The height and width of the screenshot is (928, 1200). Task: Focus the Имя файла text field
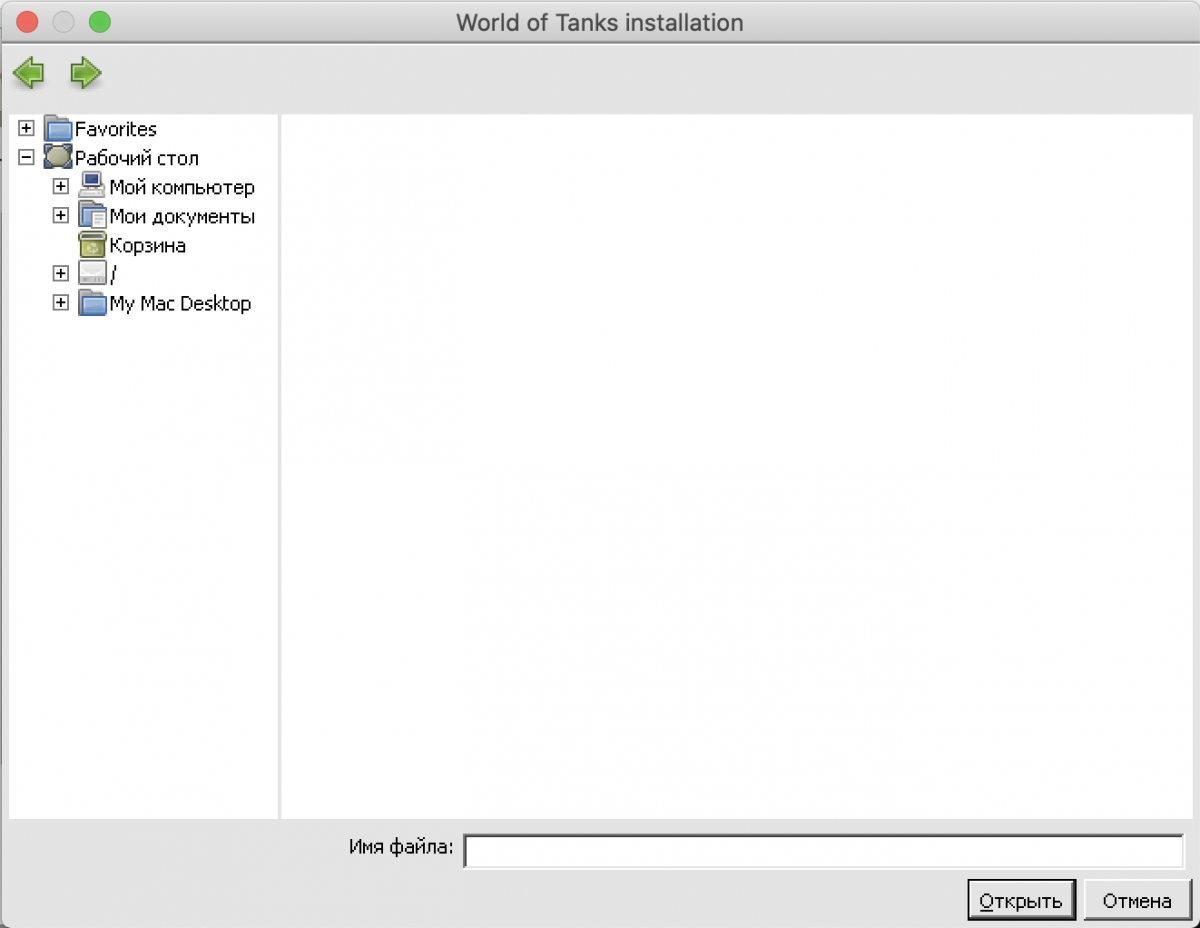pyautogui.click(x=823, y=850)
